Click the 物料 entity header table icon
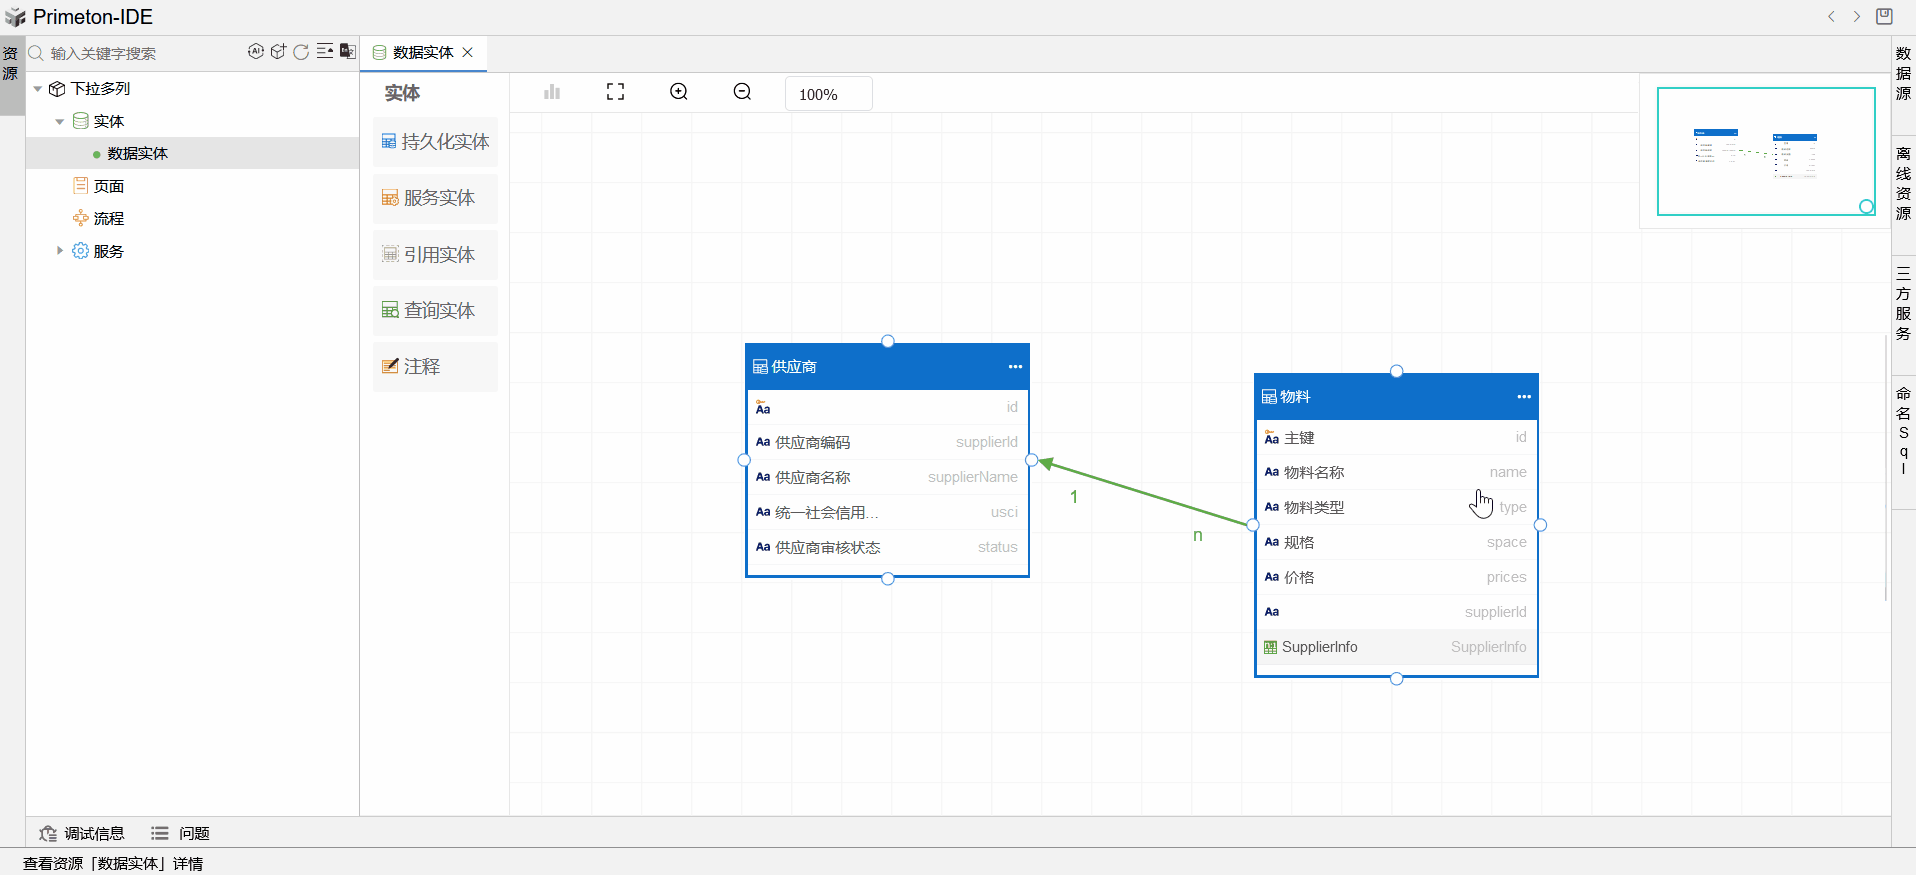Image resolution: width=1916 pixels, height=875 pixels. pyautogui.click(x=1269, y=397)
